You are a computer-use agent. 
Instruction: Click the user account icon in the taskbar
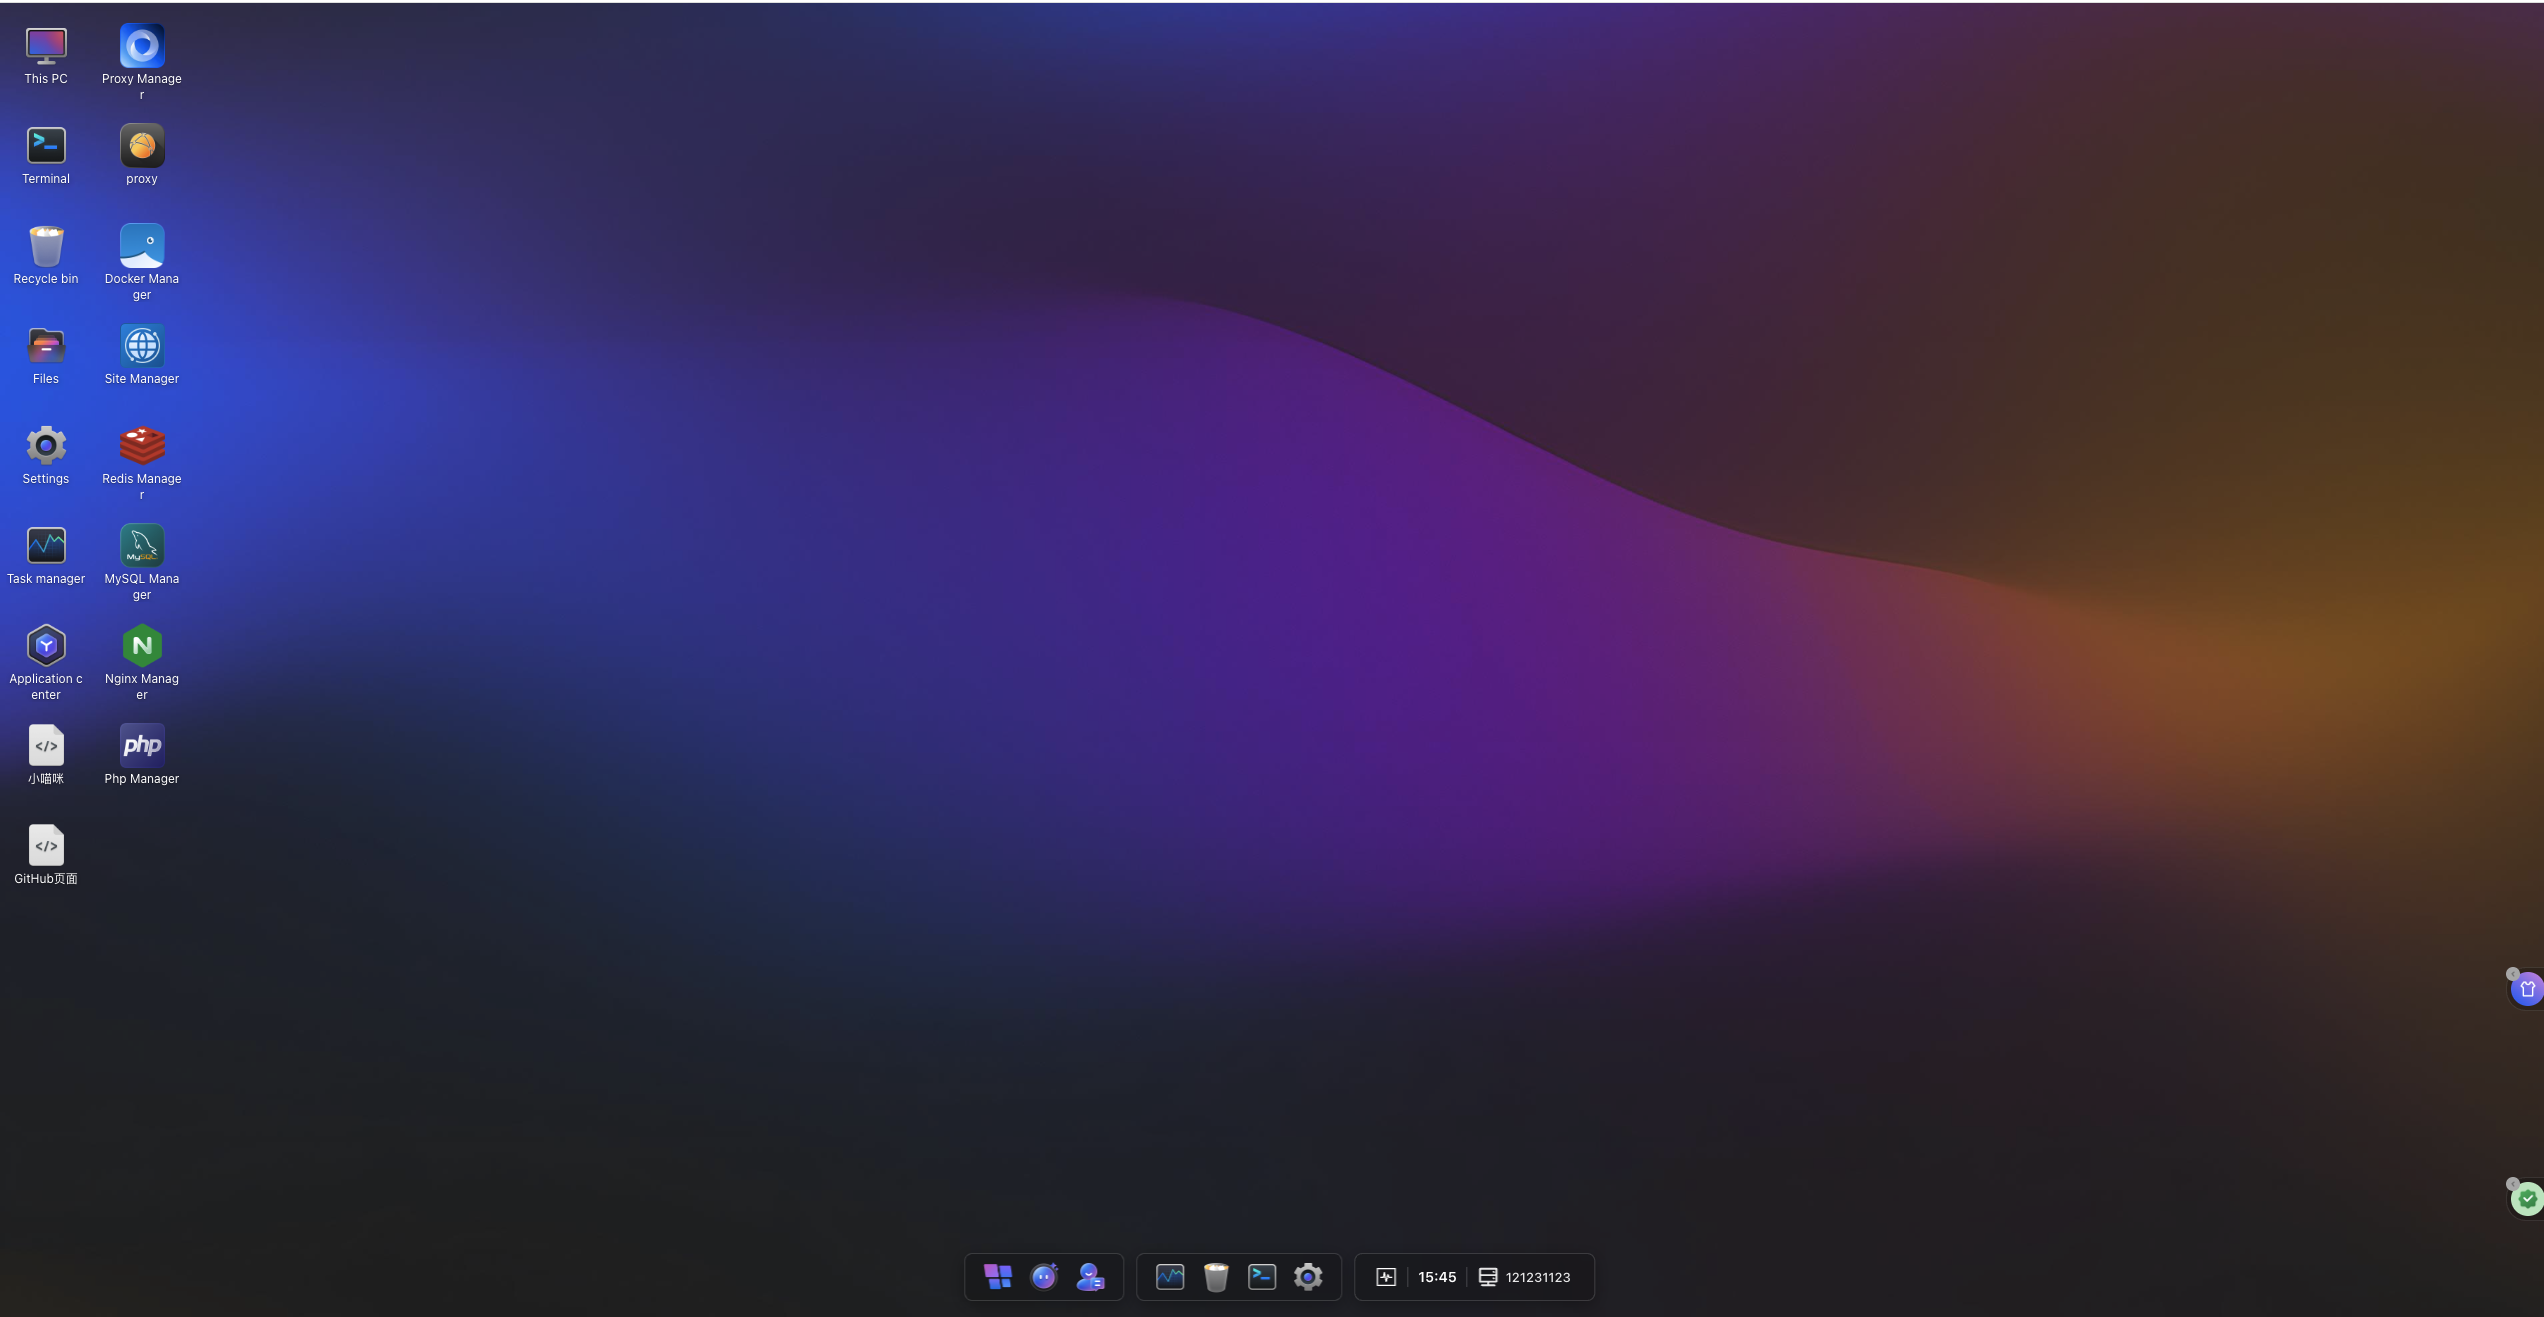(1090, 1276)
